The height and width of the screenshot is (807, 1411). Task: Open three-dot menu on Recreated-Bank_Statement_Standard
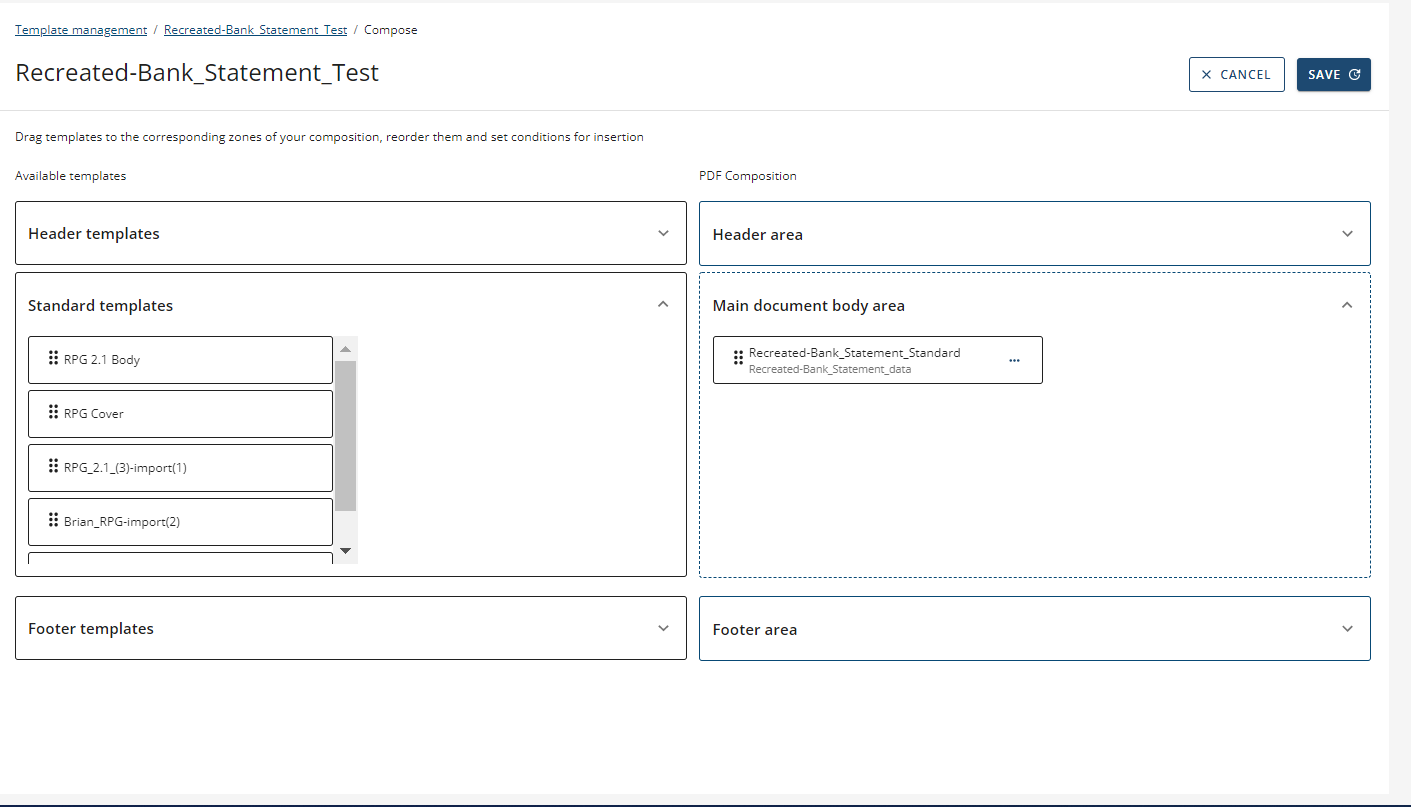1014,360
